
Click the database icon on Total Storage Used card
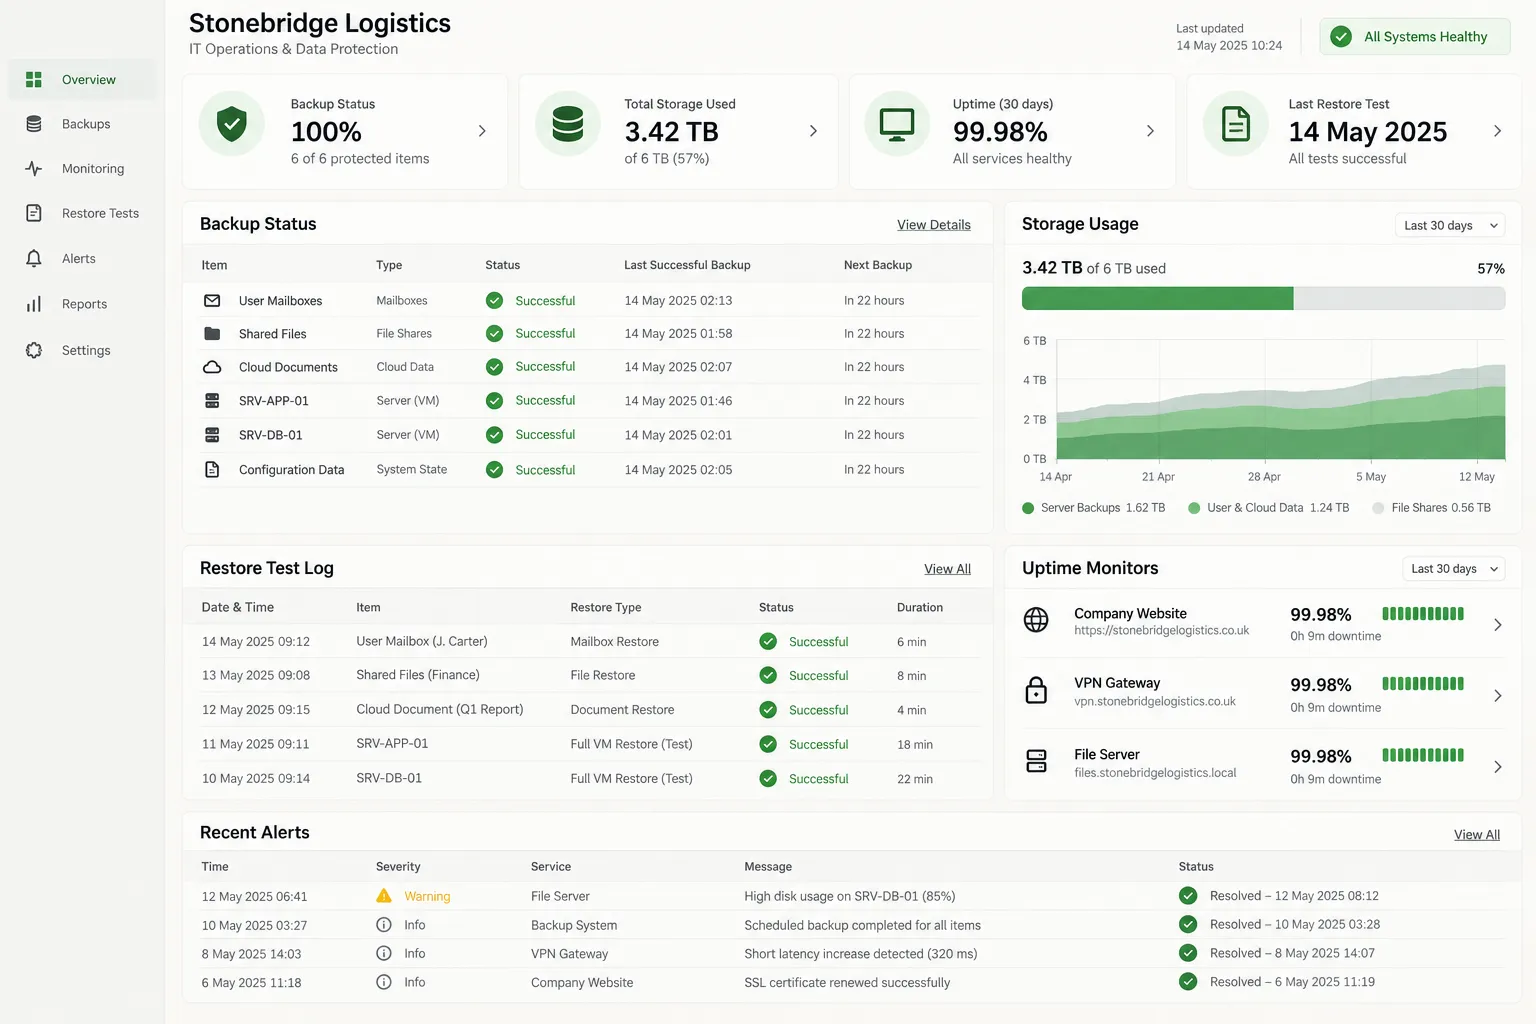tap(568, 124)
